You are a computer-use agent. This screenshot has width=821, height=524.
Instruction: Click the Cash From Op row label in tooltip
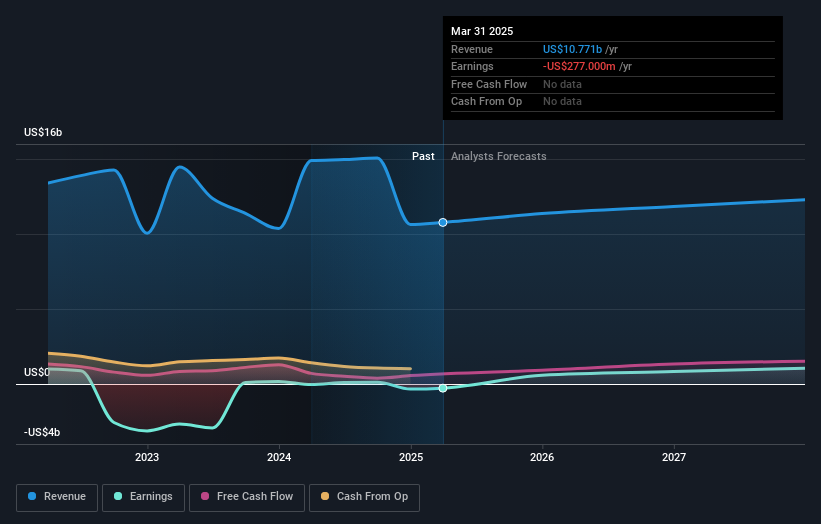[x=486, y=102]
